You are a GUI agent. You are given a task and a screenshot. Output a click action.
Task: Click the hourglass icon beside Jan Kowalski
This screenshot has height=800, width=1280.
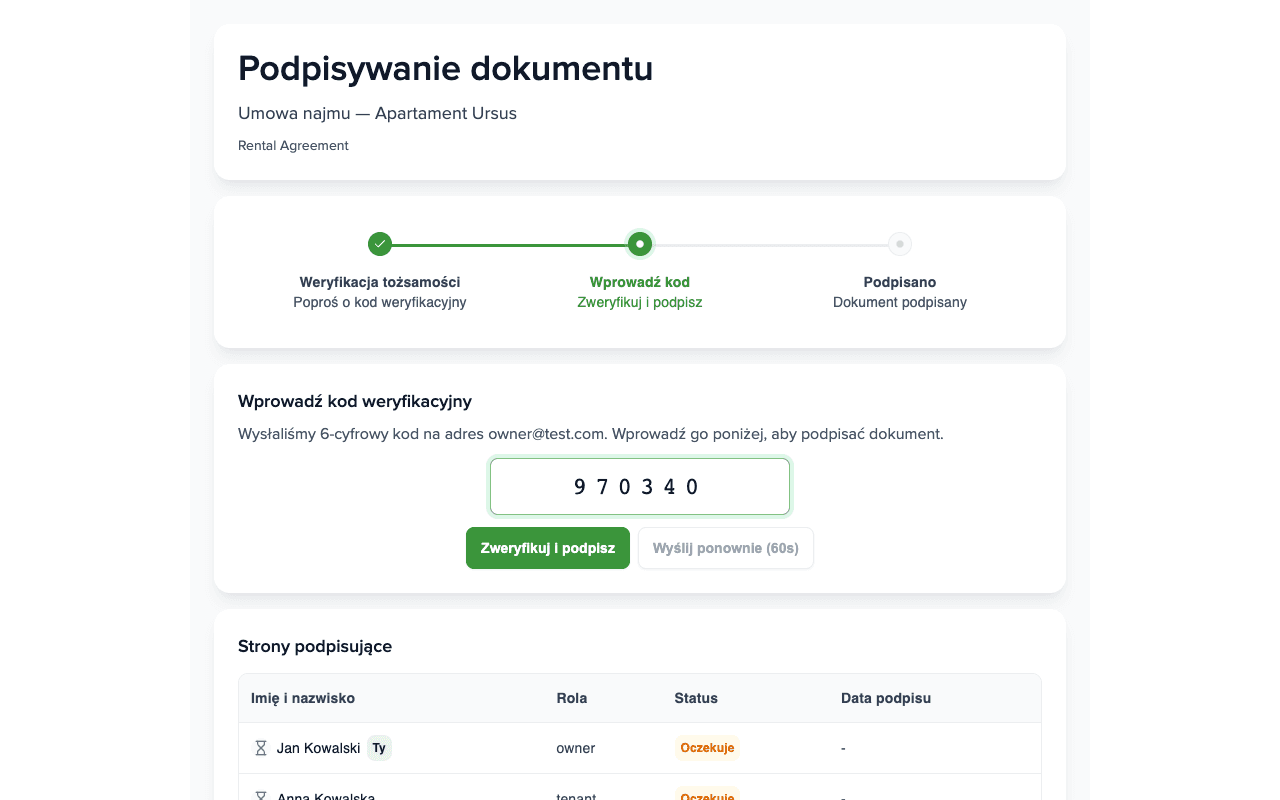(x=261, y=748)
